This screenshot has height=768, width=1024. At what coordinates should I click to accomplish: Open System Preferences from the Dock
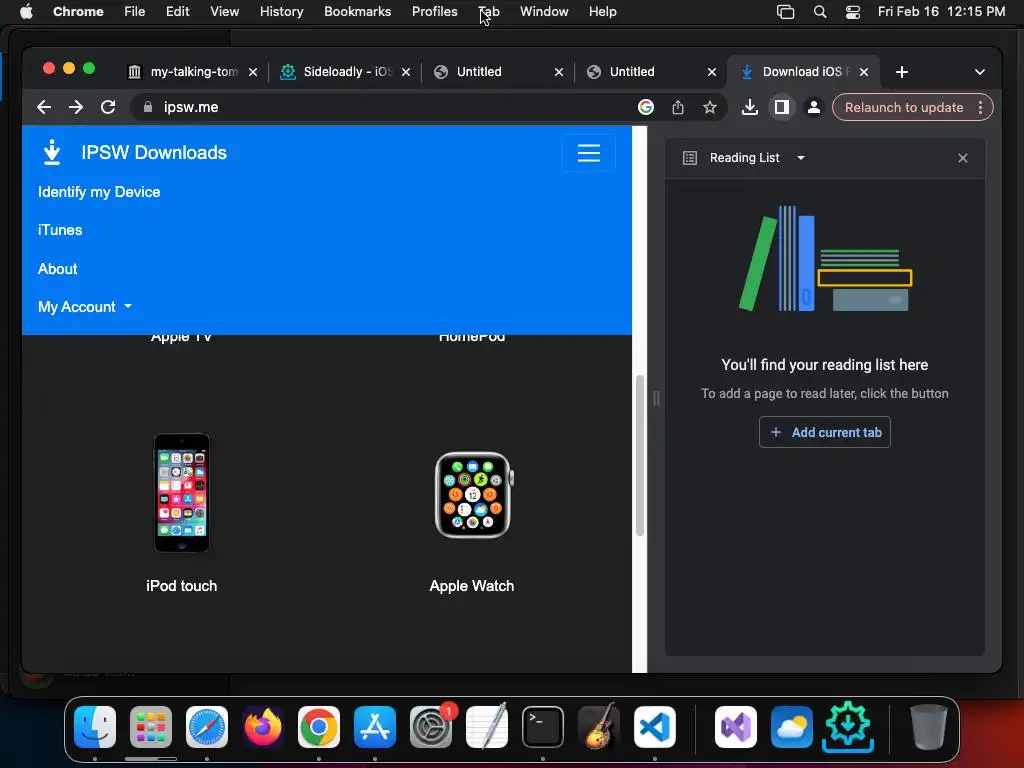pyautogui.click(x=431, y=727)
